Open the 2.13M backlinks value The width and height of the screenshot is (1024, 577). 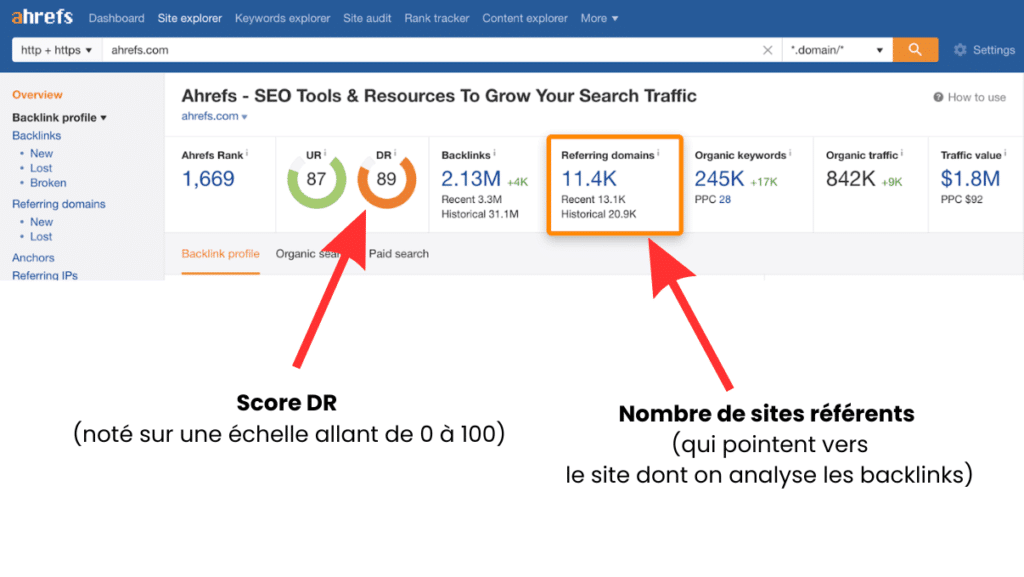[x=471, y=179]
